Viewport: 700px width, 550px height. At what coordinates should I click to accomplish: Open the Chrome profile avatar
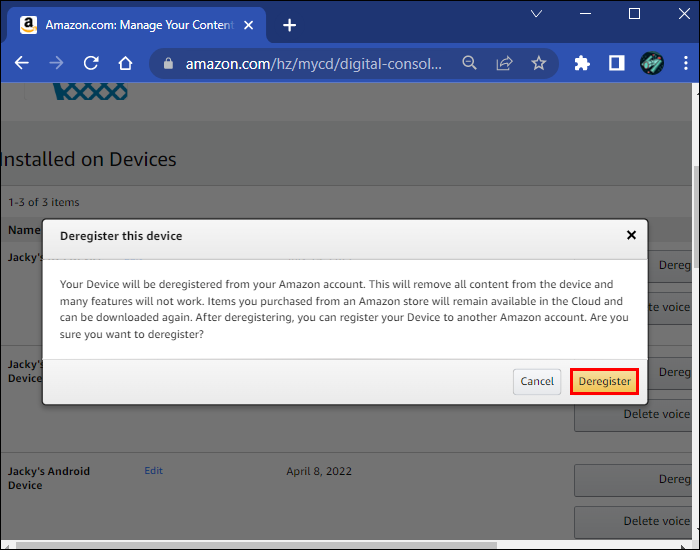(652, 63)
